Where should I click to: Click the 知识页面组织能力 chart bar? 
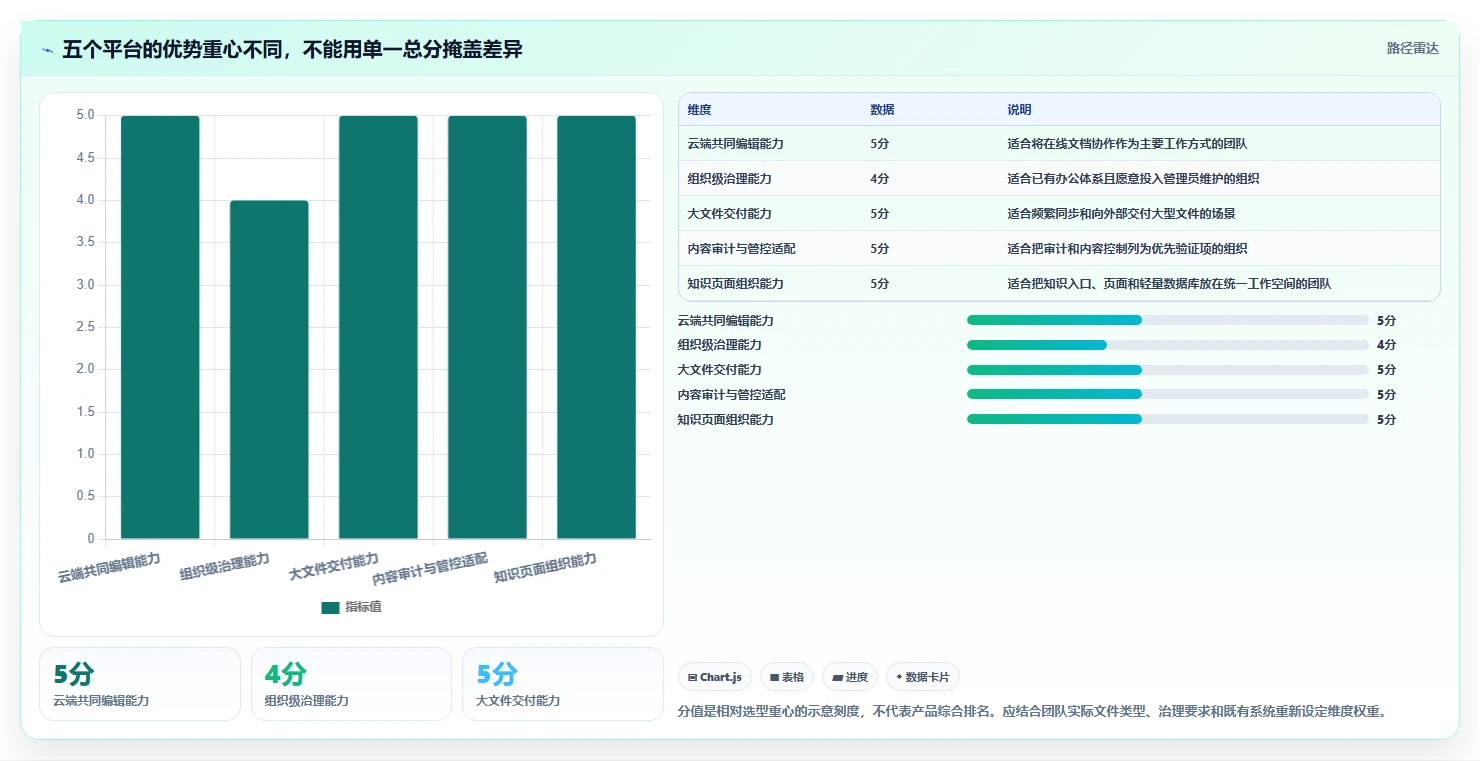pyautogui.click(x=596, y=327)
